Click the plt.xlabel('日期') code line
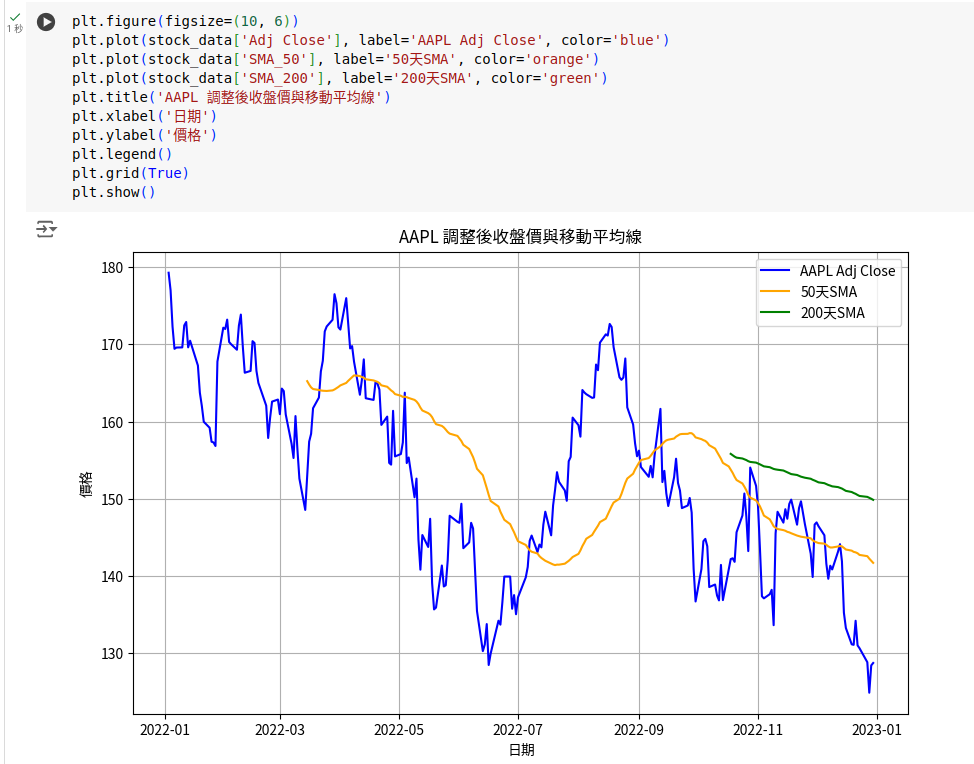The height and width of the screenshot is (764, 974). pyautogui.click(x=144, y=116)
